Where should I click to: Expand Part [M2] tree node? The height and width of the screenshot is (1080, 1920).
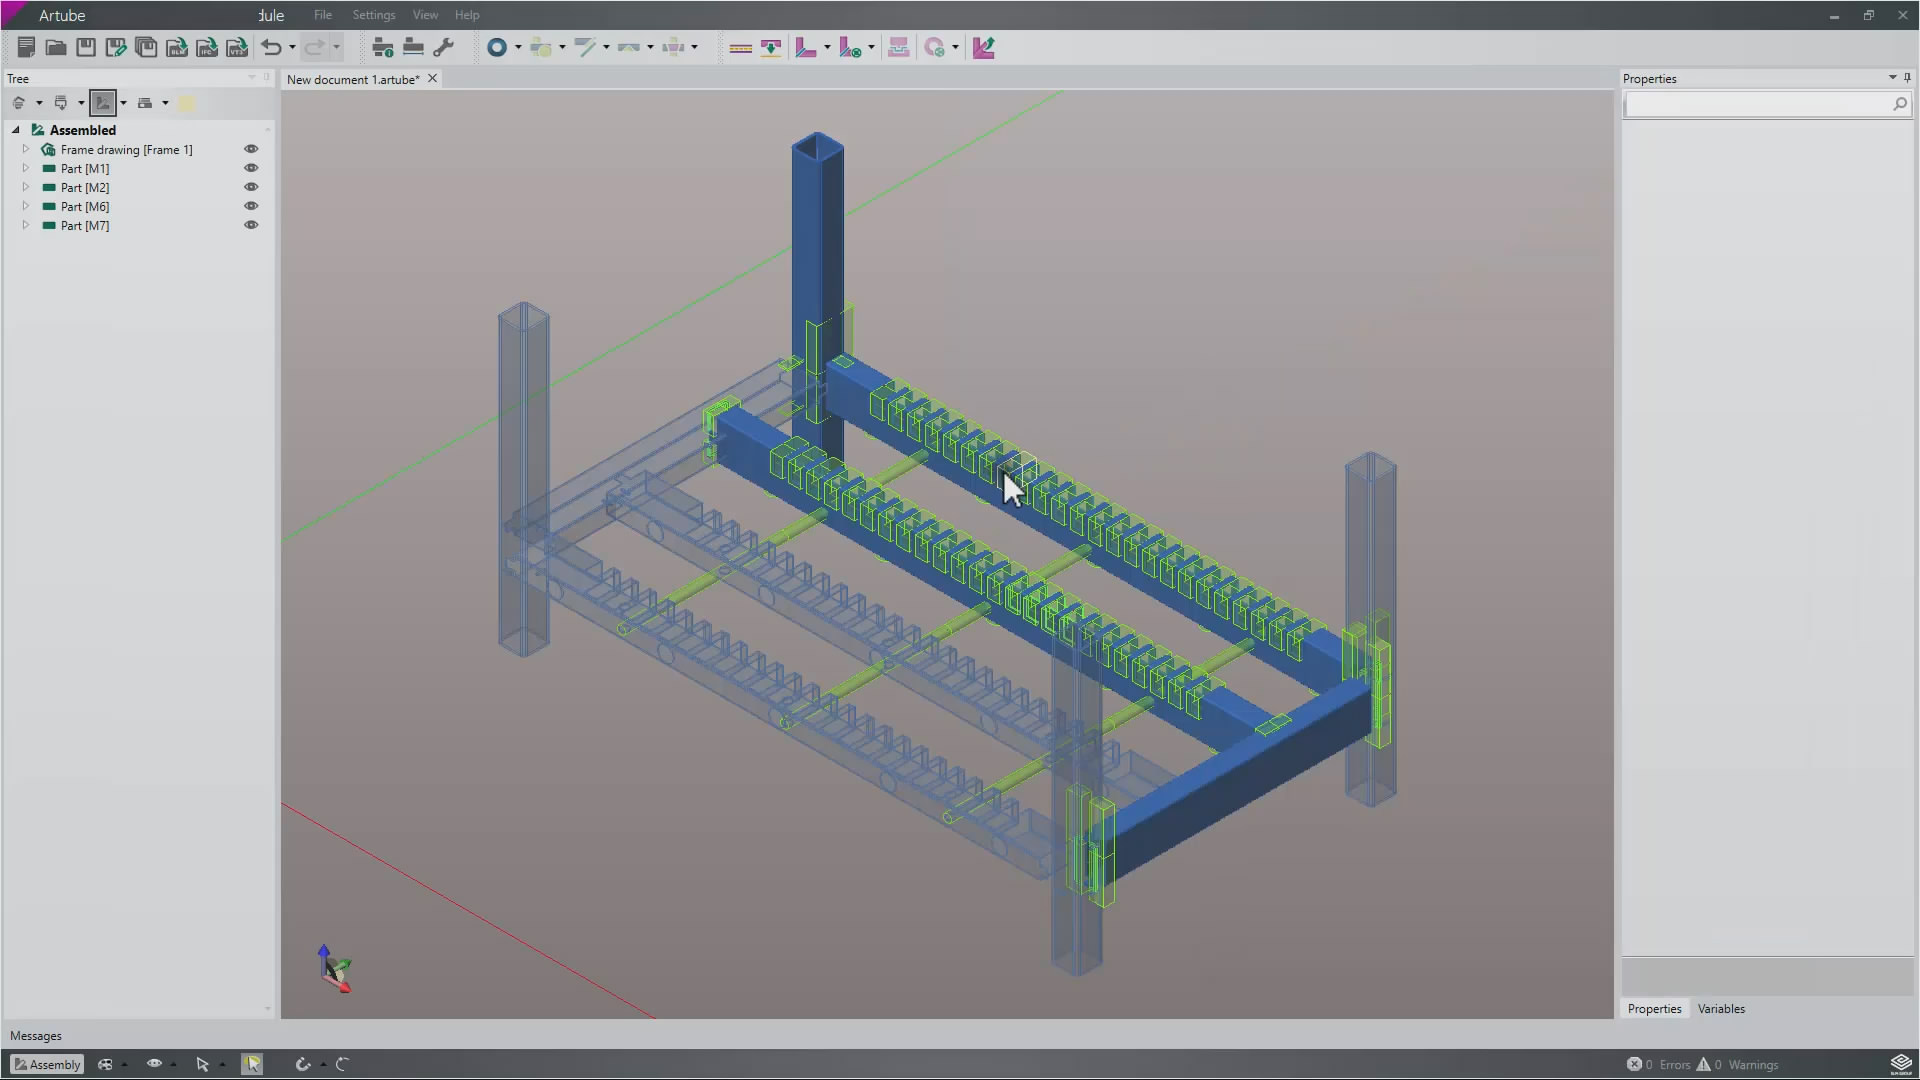[26, 187]
